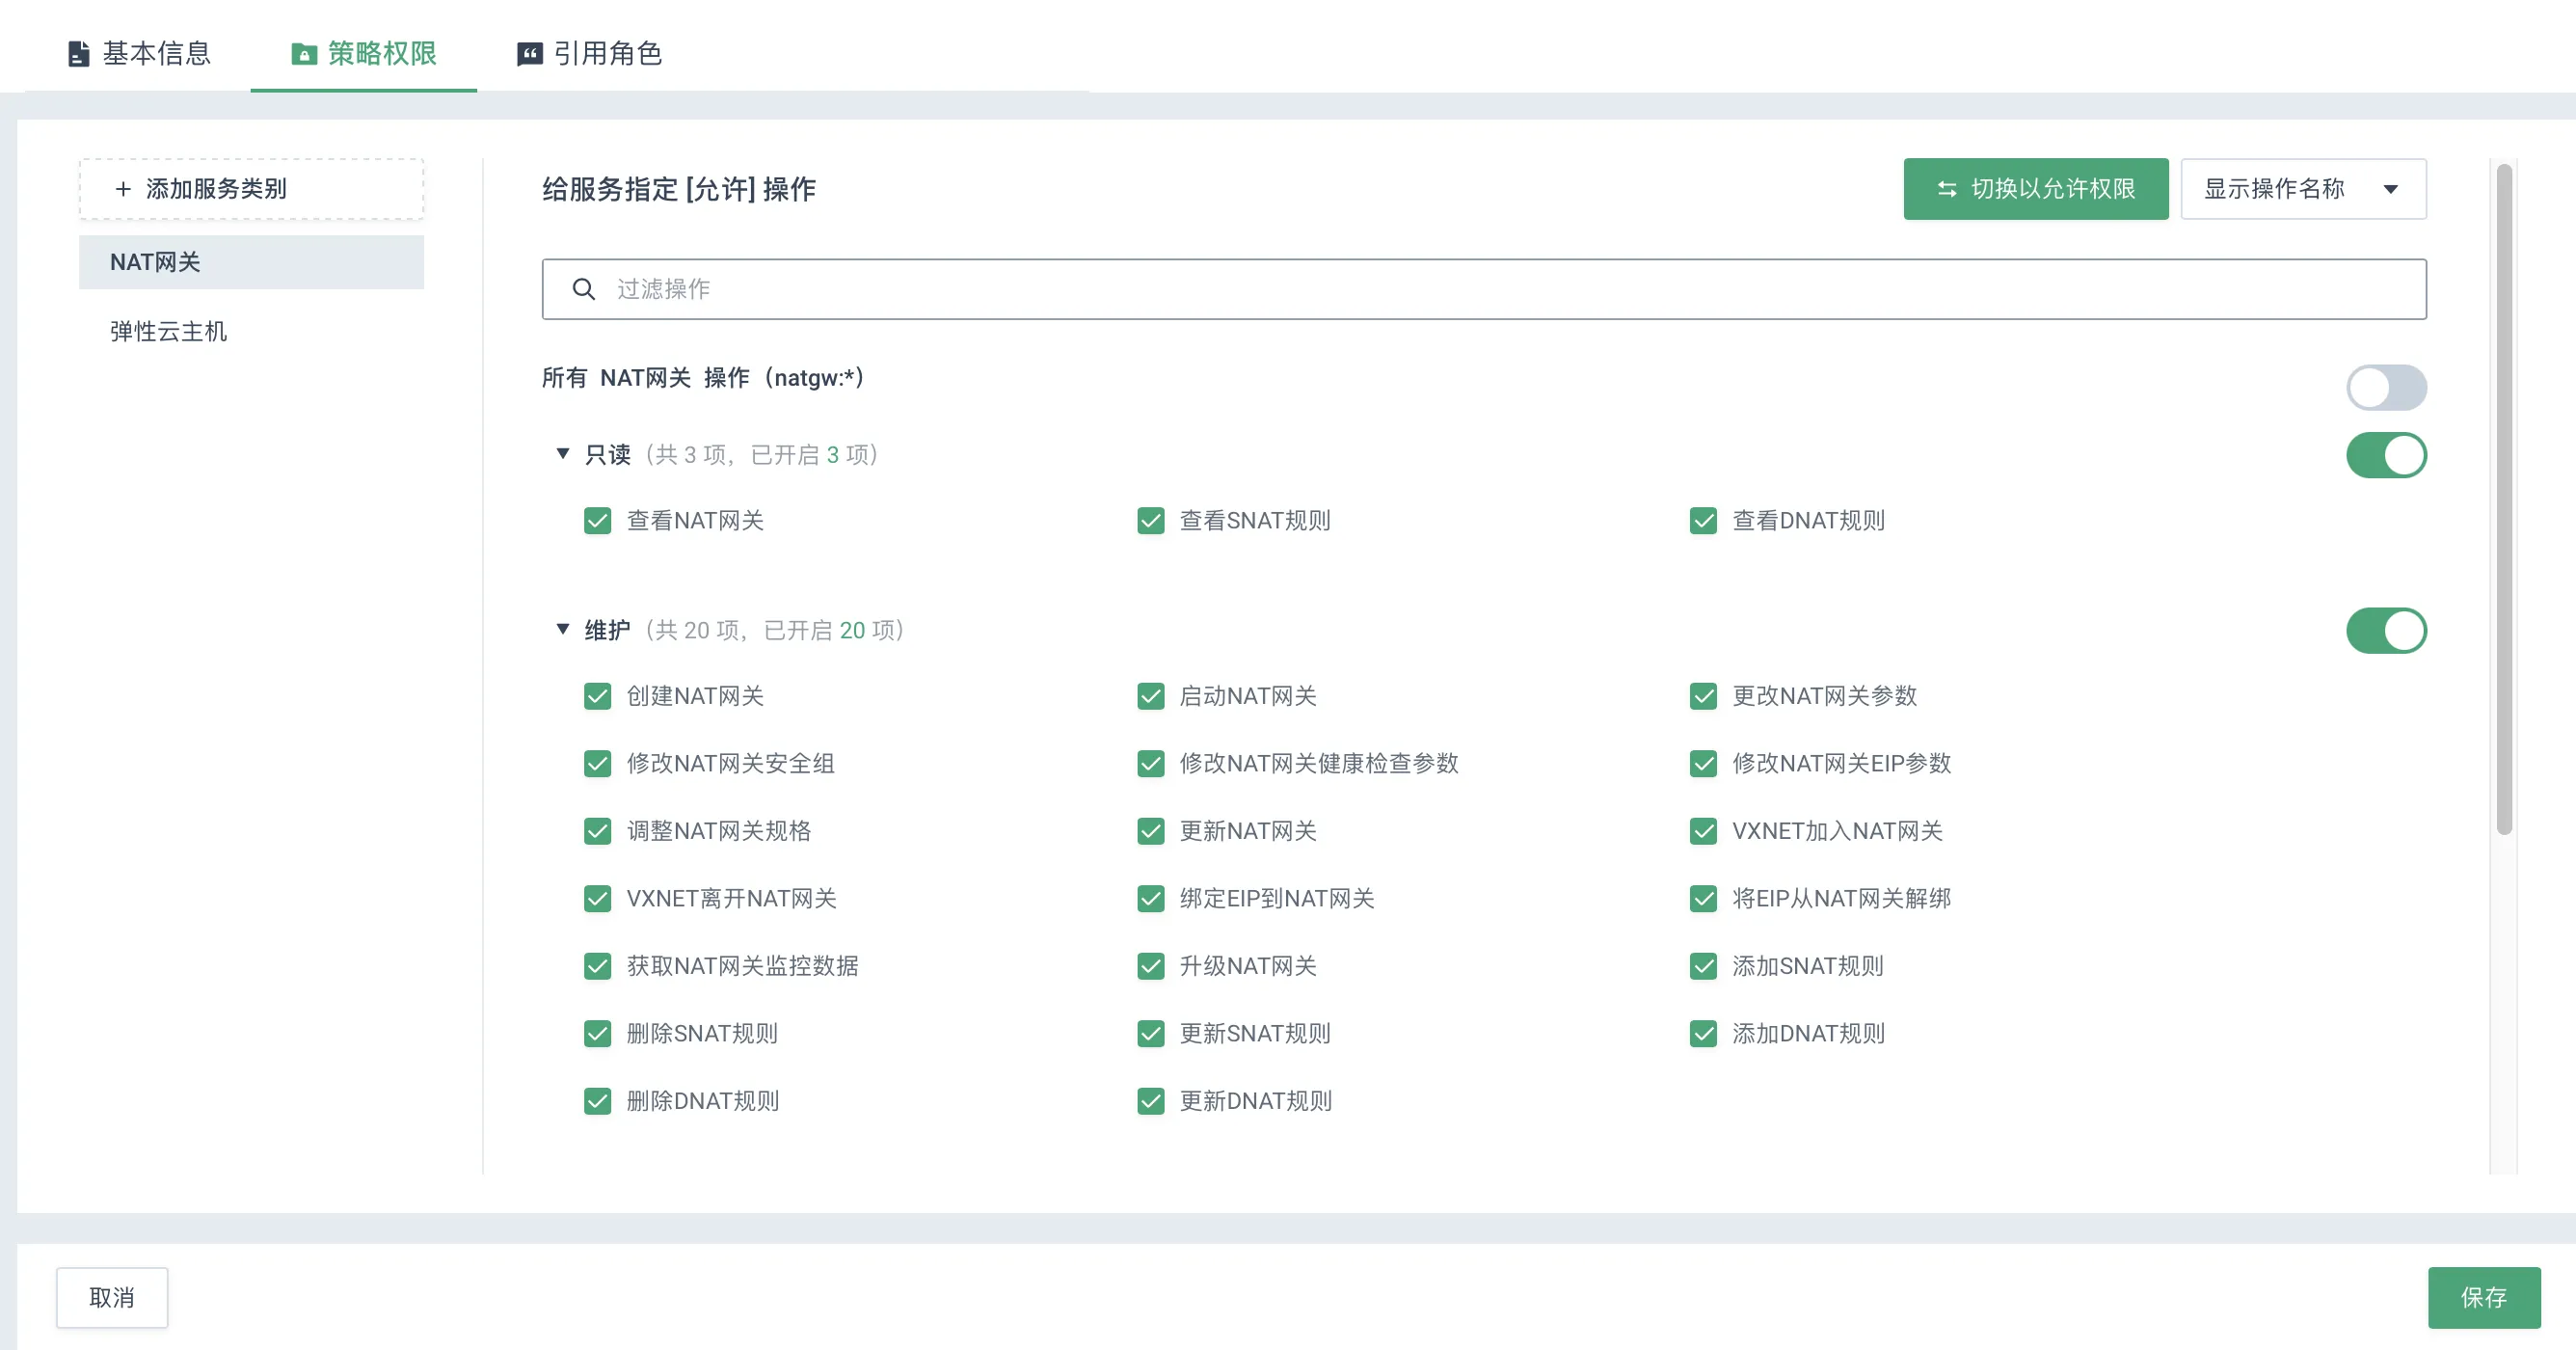Click the 取消 button

[112, 1298]
